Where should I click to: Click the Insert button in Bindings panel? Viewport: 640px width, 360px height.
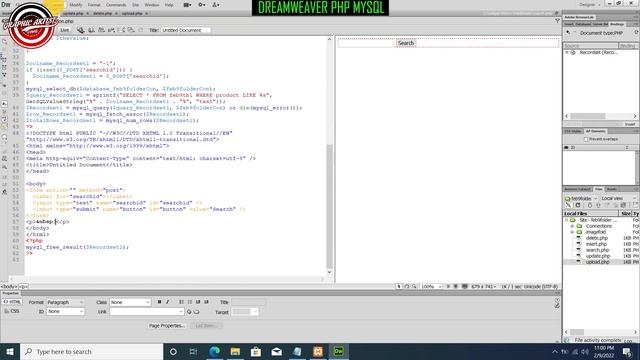coord(630,124)
